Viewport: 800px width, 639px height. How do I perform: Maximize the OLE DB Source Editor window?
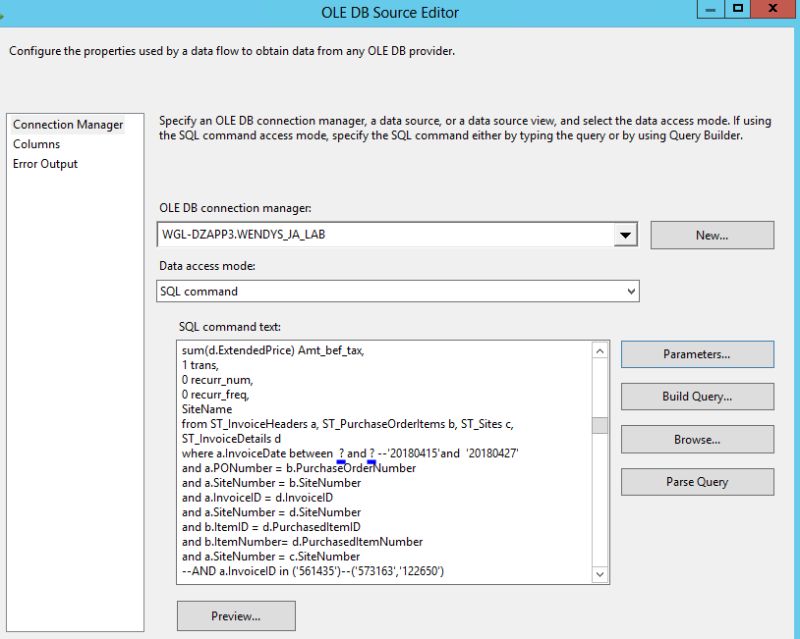coord(737,11)
